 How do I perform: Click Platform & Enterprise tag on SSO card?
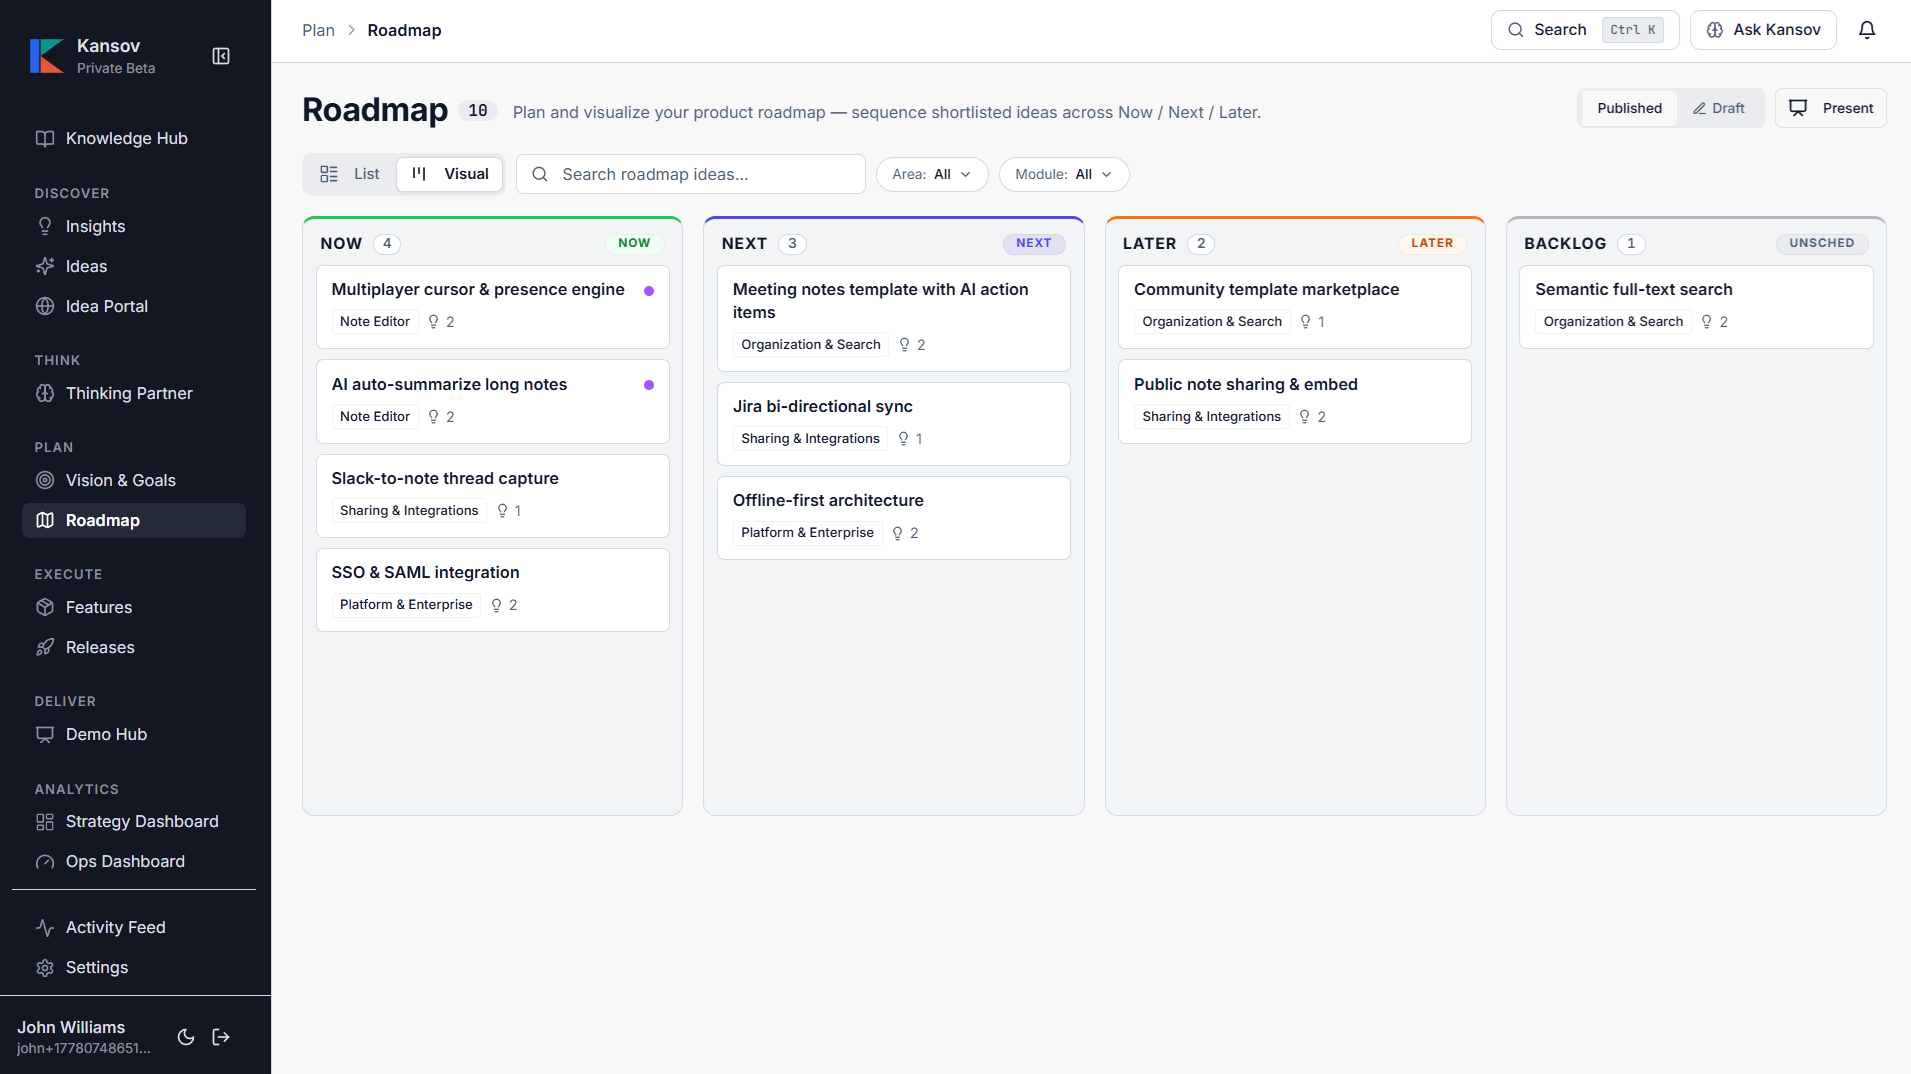[x=406, y=604]
